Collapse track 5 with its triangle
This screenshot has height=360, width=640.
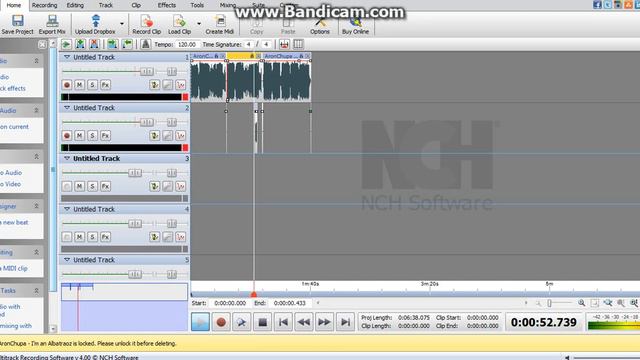point(67,260)
